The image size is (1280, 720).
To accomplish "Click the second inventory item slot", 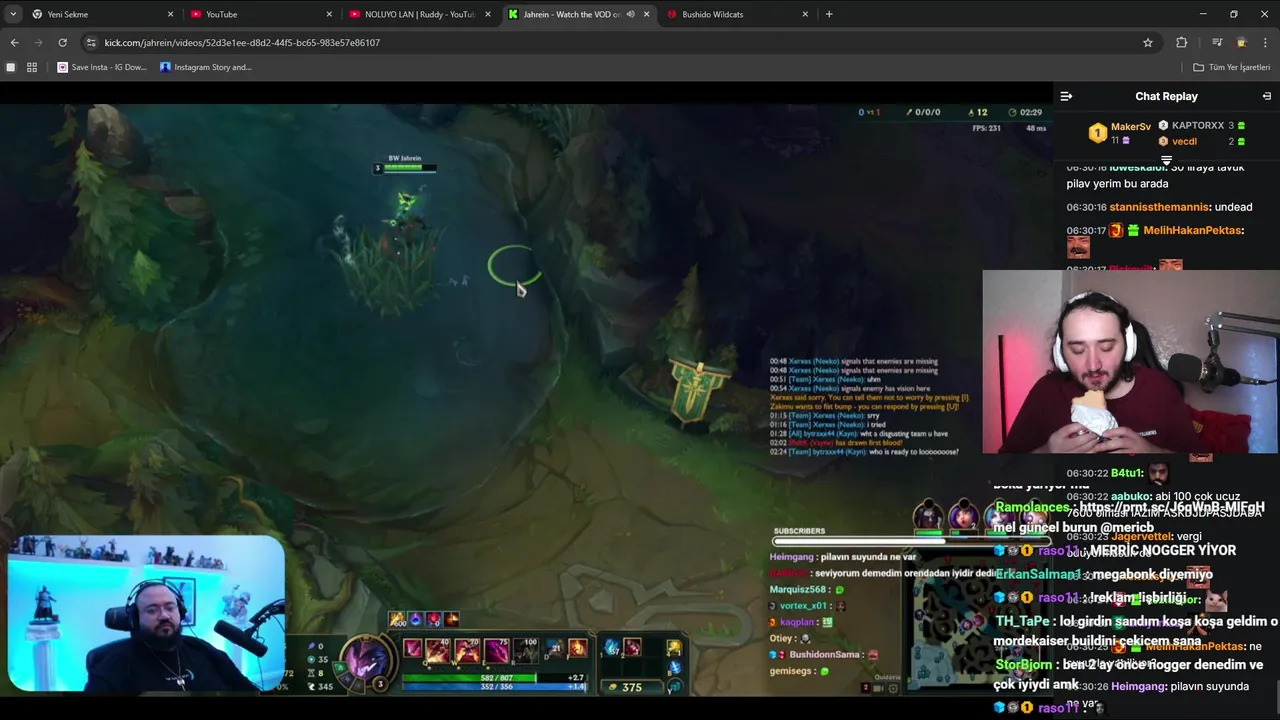I will [x=633, y=648].
